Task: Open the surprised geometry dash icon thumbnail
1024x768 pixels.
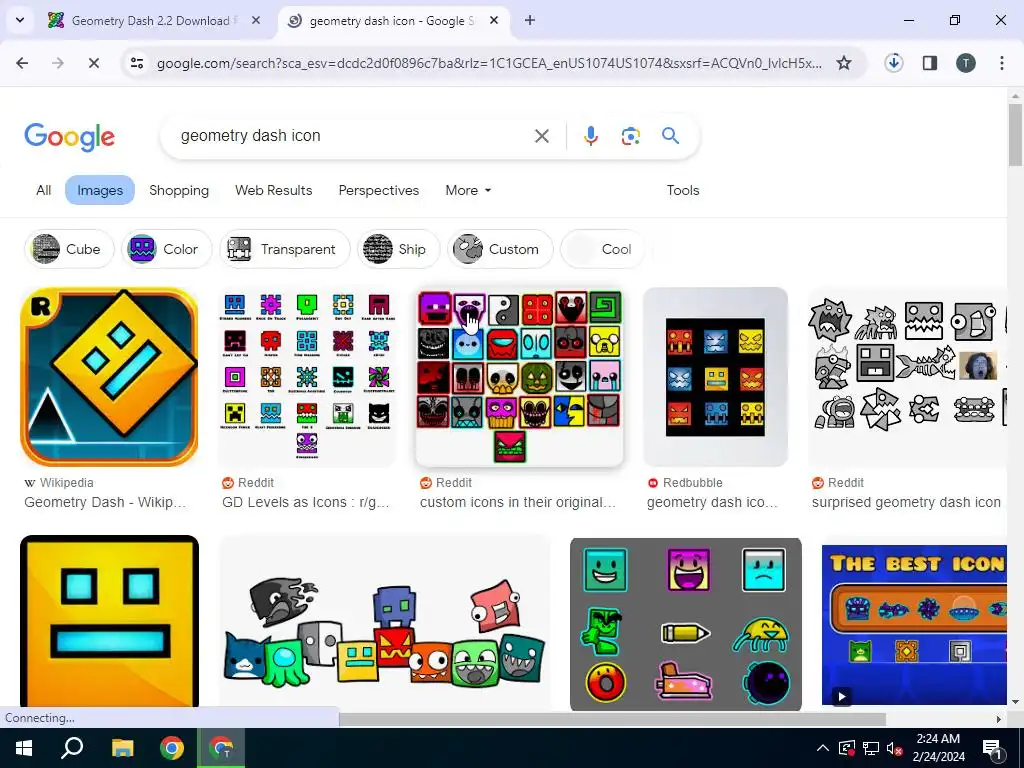Action: pyautogui.click(x=908, y=377)
